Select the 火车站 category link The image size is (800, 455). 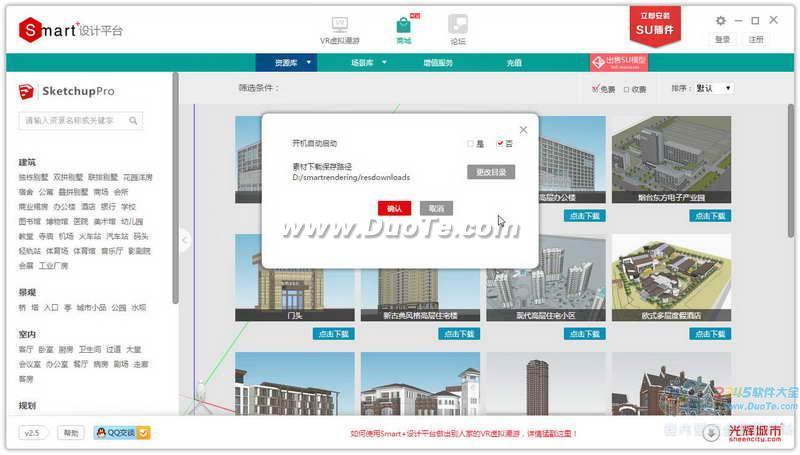click(89, 237)
